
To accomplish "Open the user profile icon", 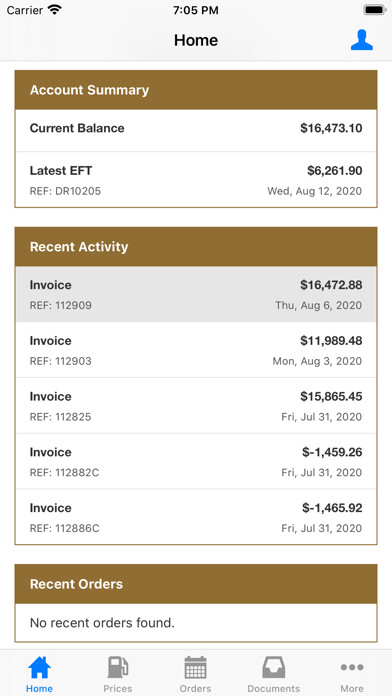I will tap(361, 40).
